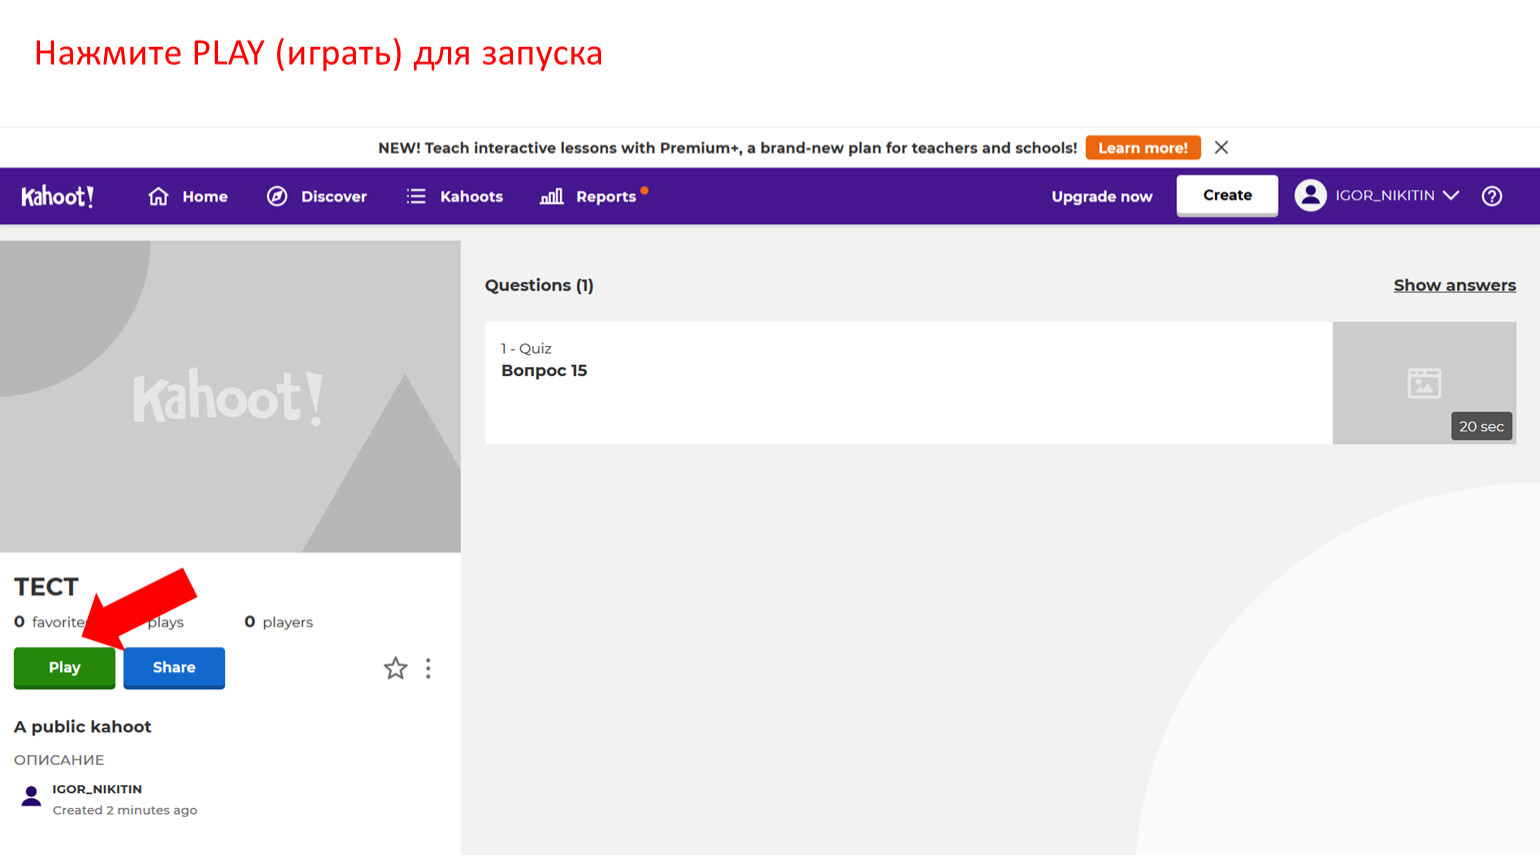This screenshot has height=864, width=1540.
Task: Open the three-dot more options menu
Action: point(428,668)
